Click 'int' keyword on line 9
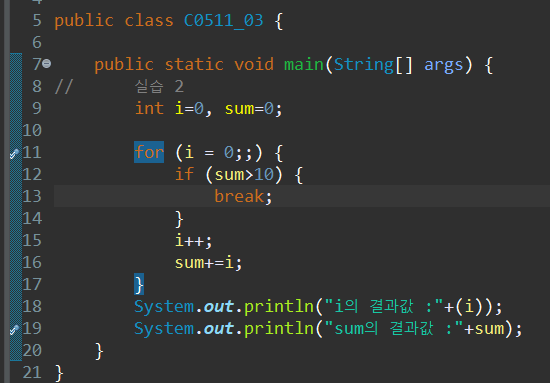The width and height of the screenshot is (550, 383). point(149,108)
